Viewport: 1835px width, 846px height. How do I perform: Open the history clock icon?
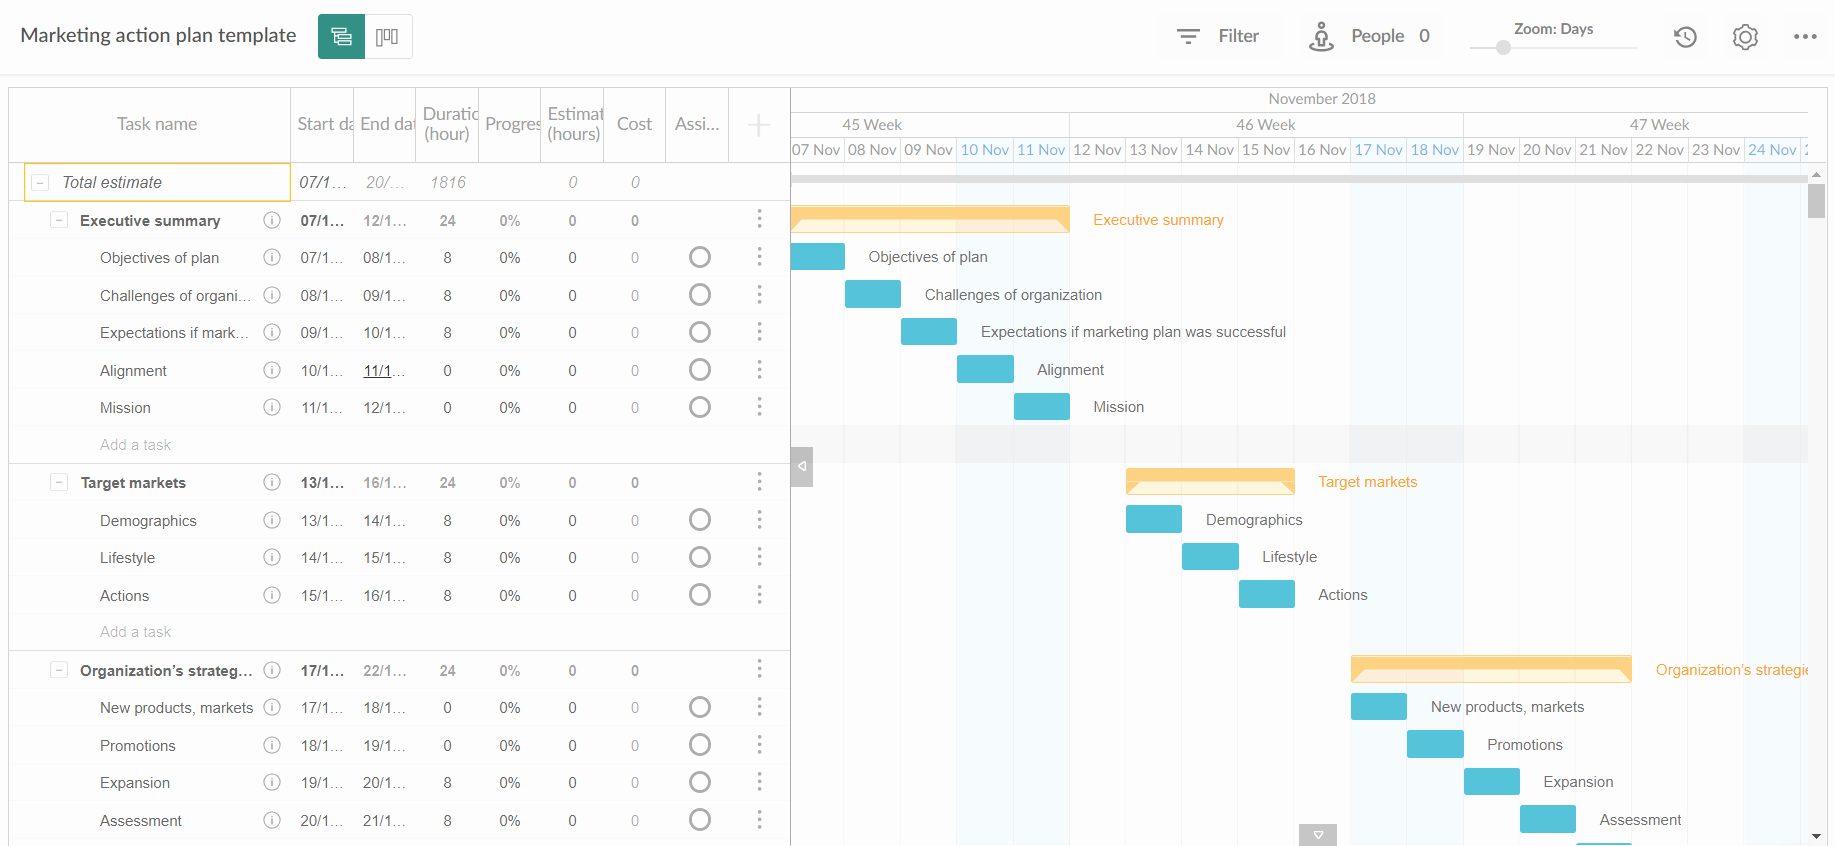coord(1685,37)
